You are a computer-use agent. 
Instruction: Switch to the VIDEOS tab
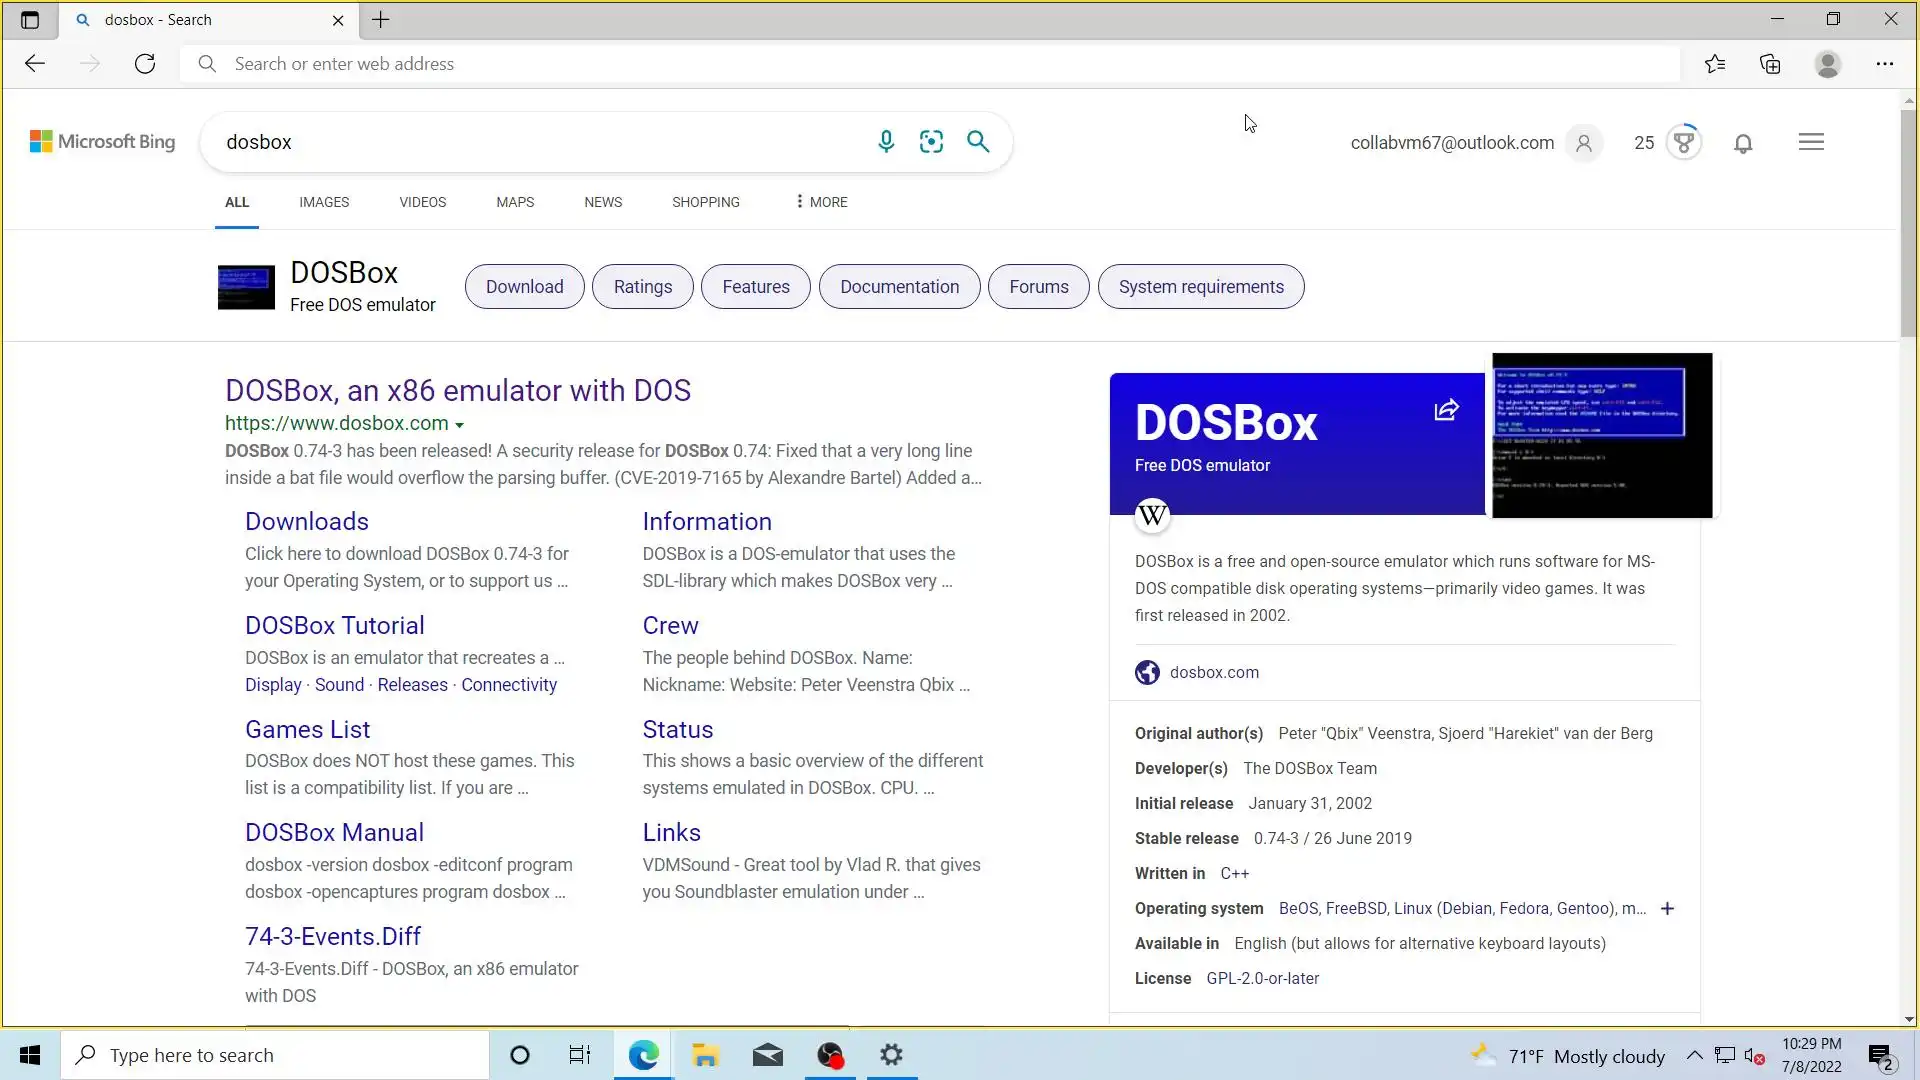422,202
